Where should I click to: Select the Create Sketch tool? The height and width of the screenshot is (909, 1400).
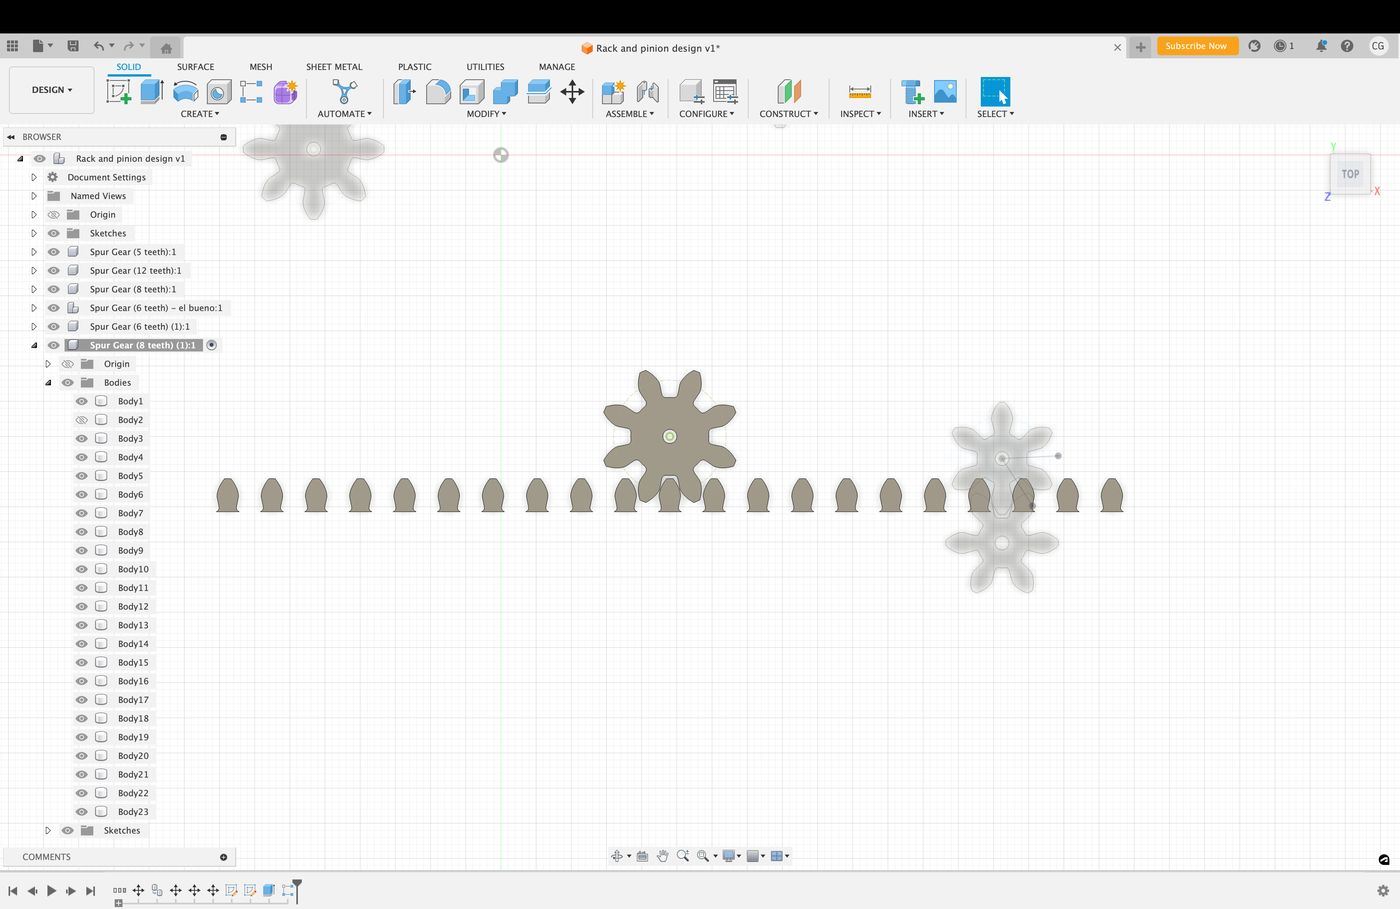coord(118,92)
